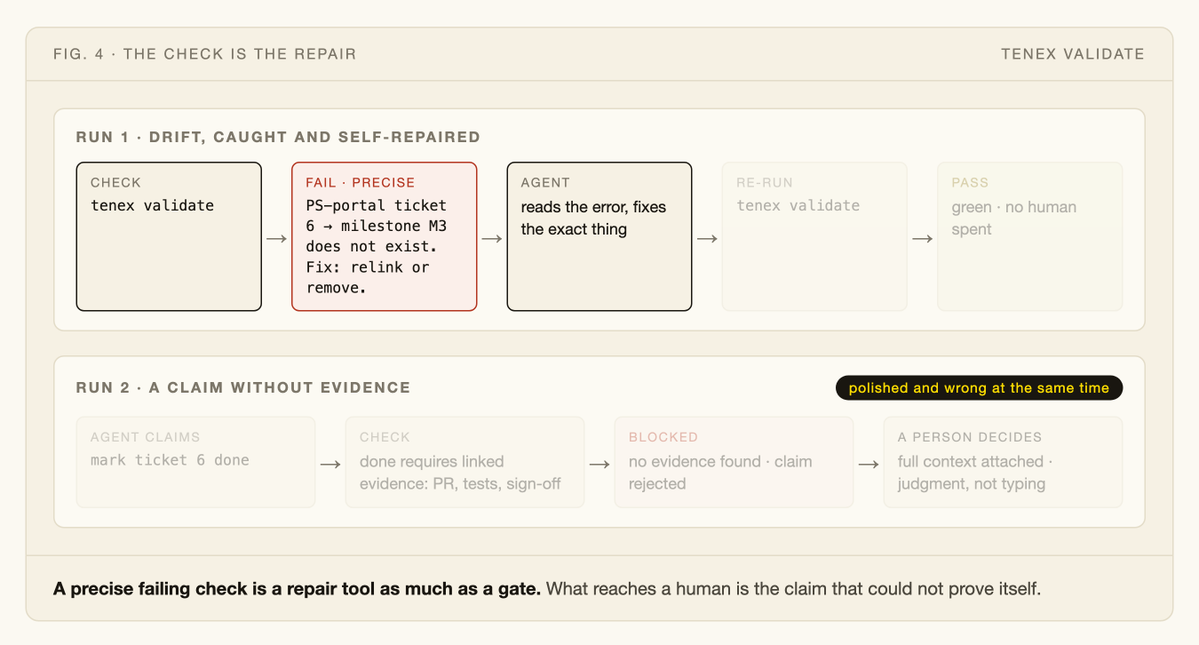Viewport: 1199px width, 645px height.
Task: Click the "CHECK" label in Run 2
Action: coord(385,437)
